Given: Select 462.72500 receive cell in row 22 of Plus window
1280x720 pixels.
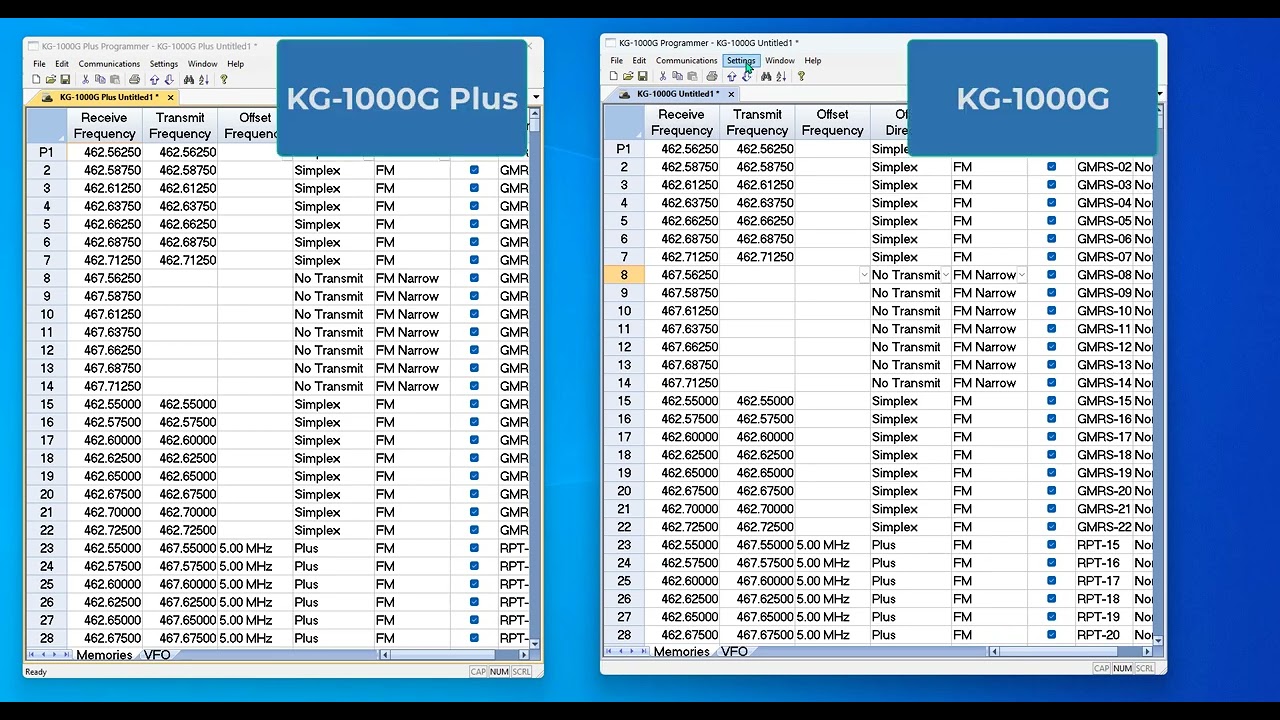Looking at the screenshot, I should [x=104, y=530].
